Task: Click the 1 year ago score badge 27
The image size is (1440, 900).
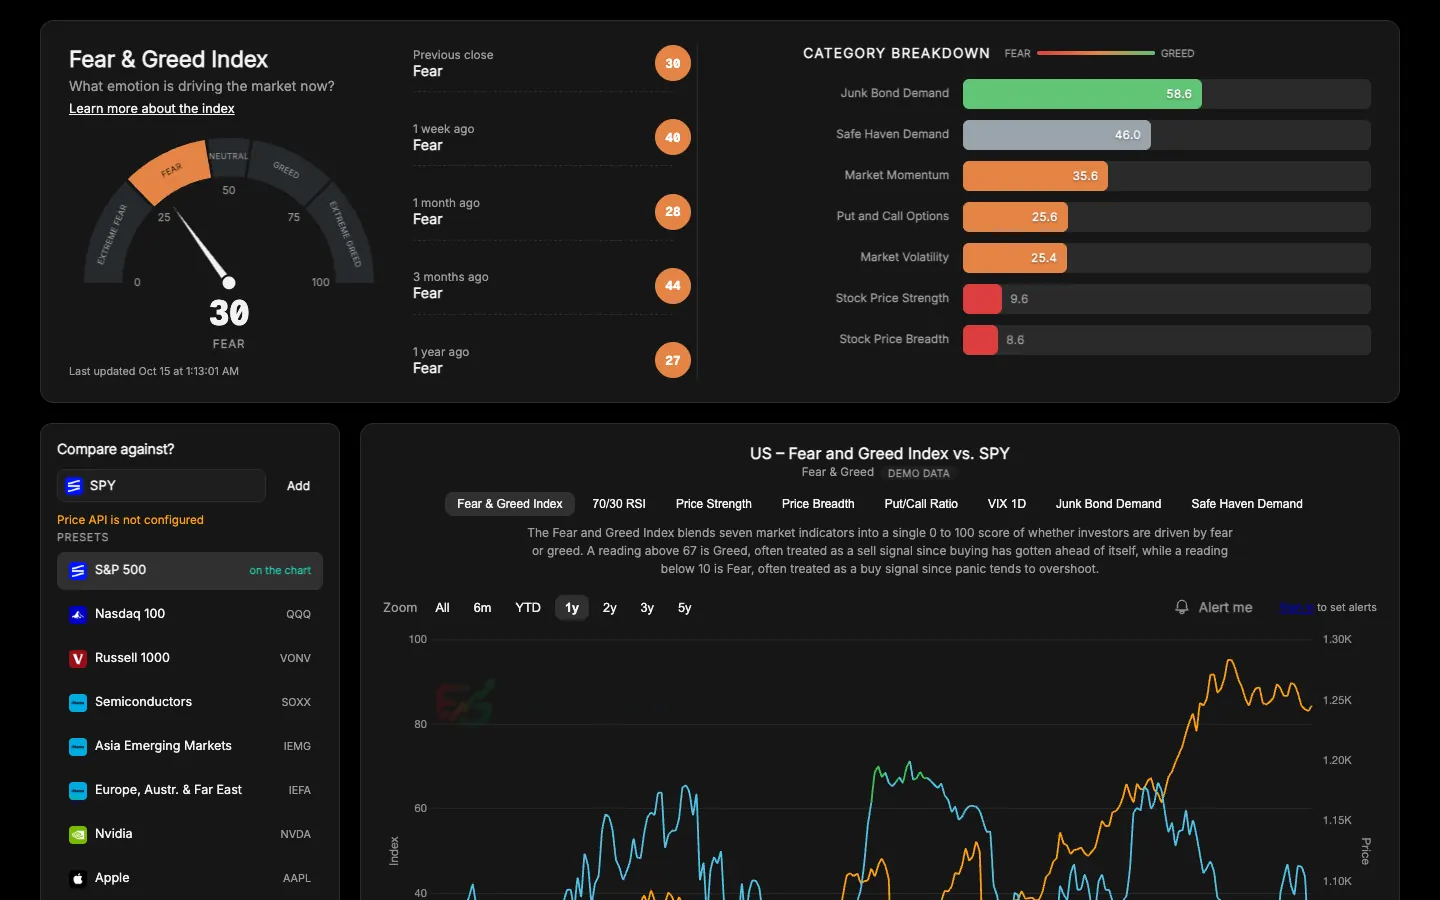Action: tap(673, 360)
